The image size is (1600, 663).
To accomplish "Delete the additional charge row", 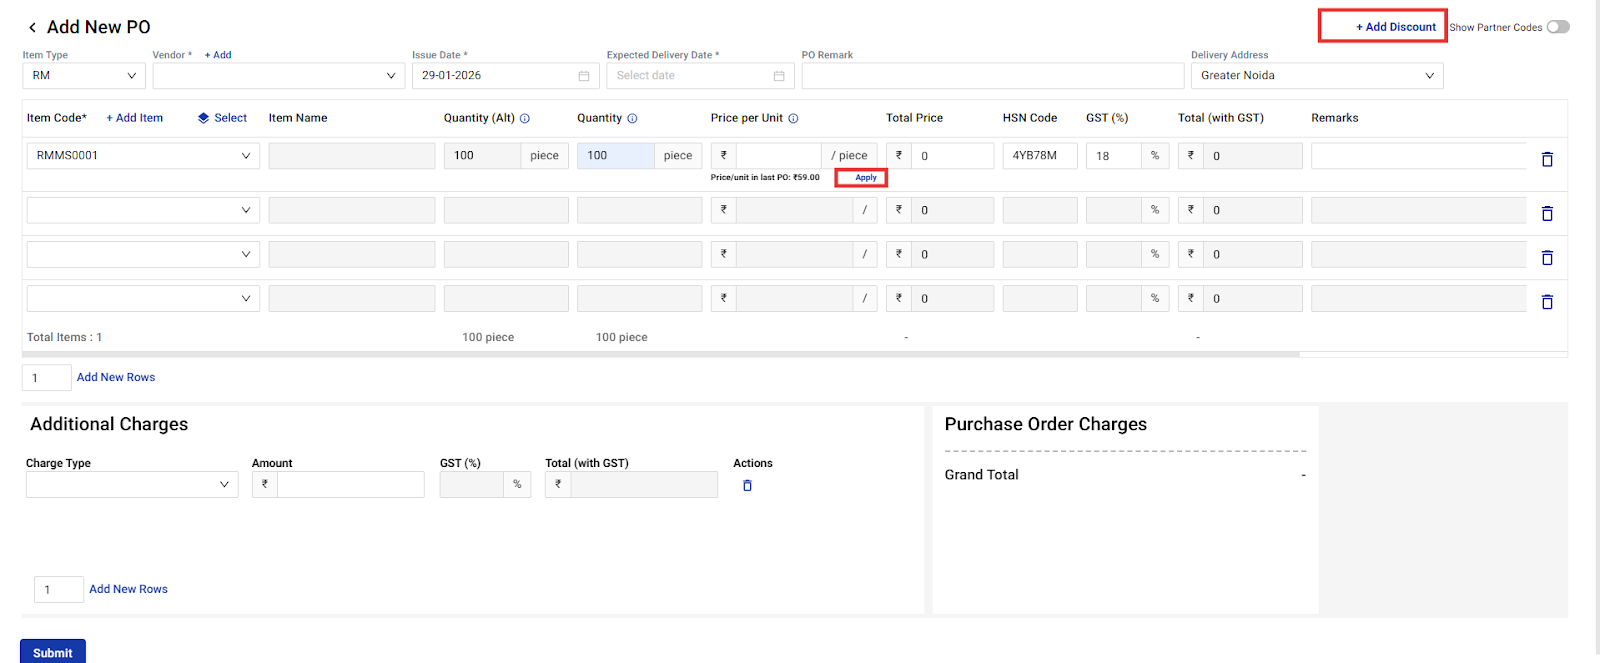I will point(747,486).
